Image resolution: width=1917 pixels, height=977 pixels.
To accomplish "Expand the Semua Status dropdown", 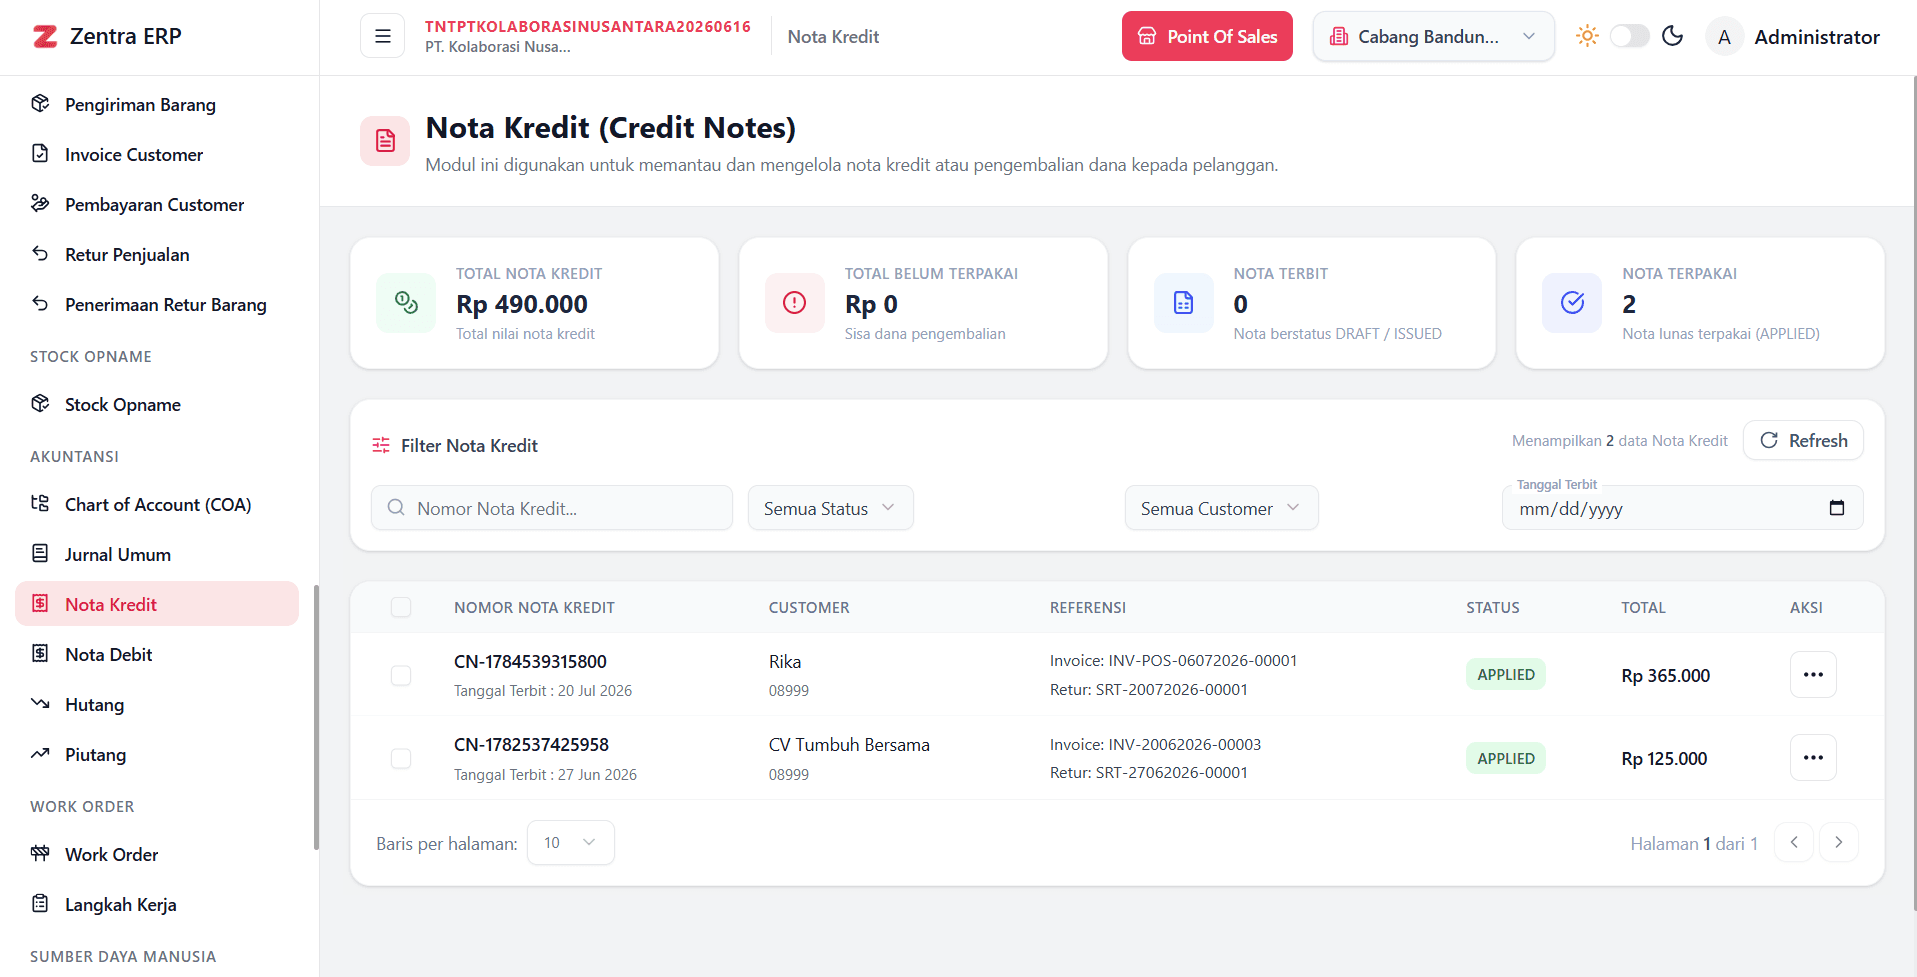I will (830, 508).
